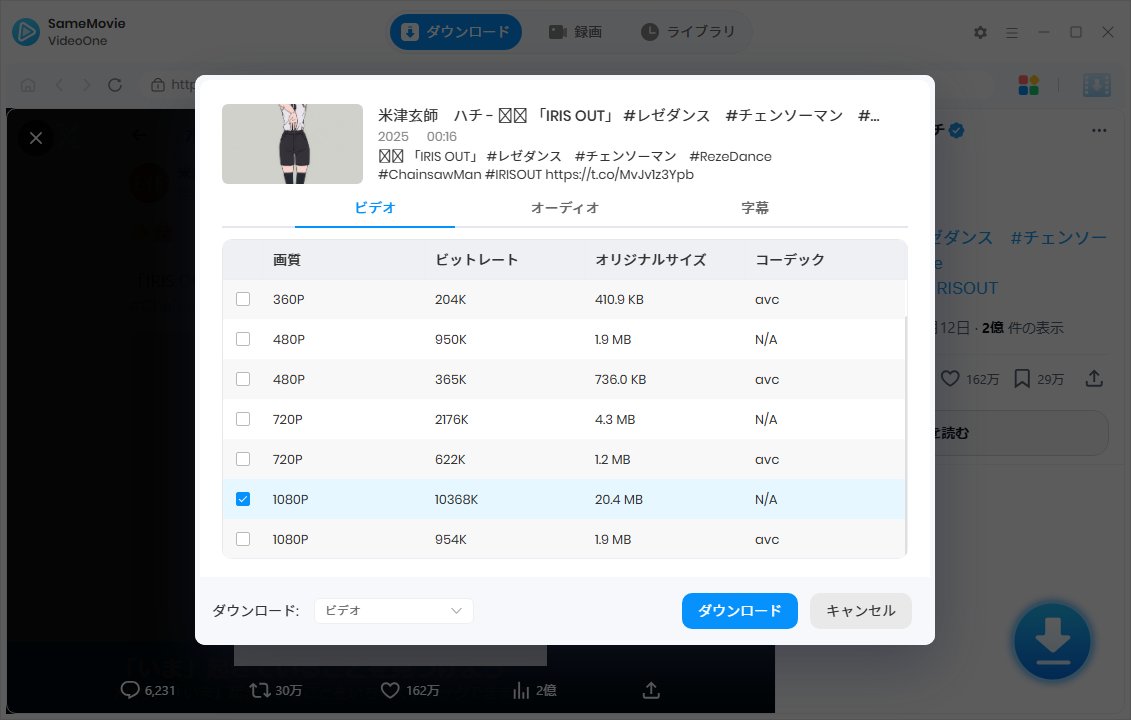The width and height of the screenshot is (1131, 720).
Task: Switch to the ビデオ tab
Action: 375,208
